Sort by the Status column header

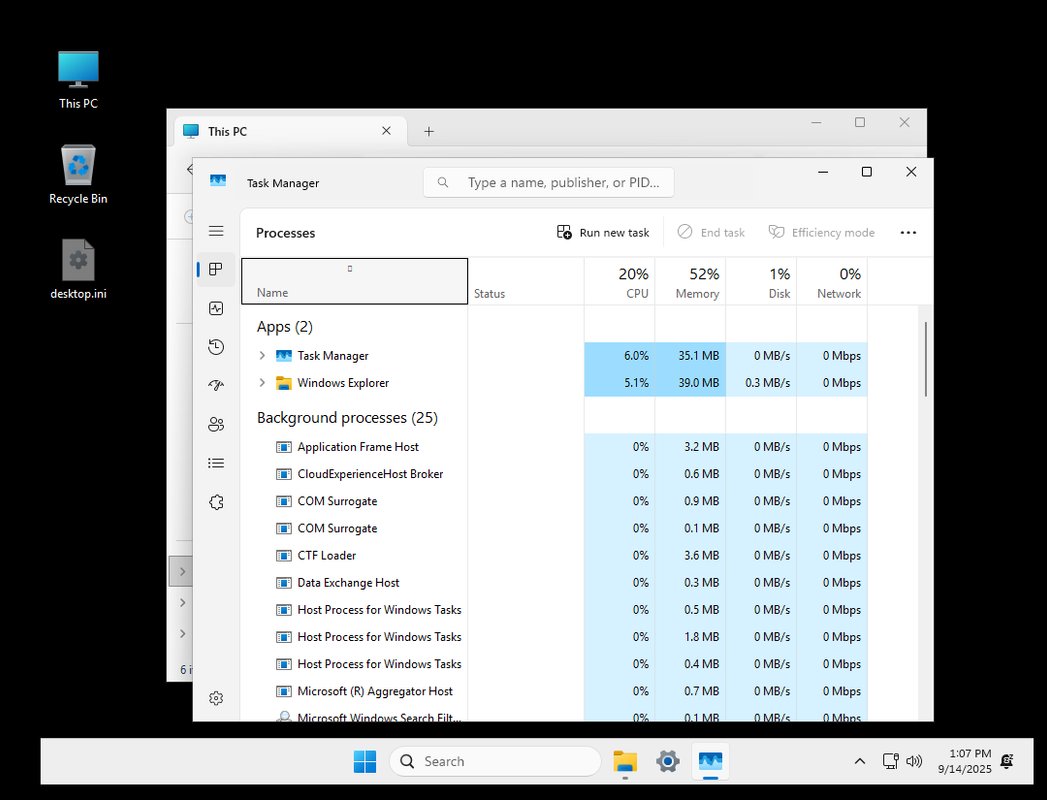tap(526, 281)
